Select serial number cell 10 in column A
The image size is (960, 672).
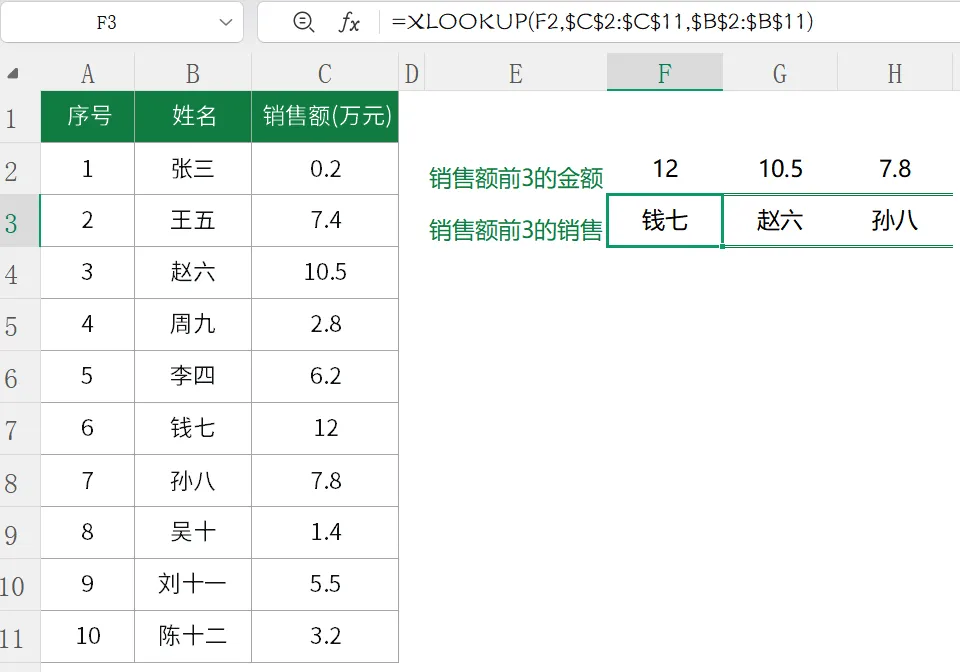(x=88, y=637)
